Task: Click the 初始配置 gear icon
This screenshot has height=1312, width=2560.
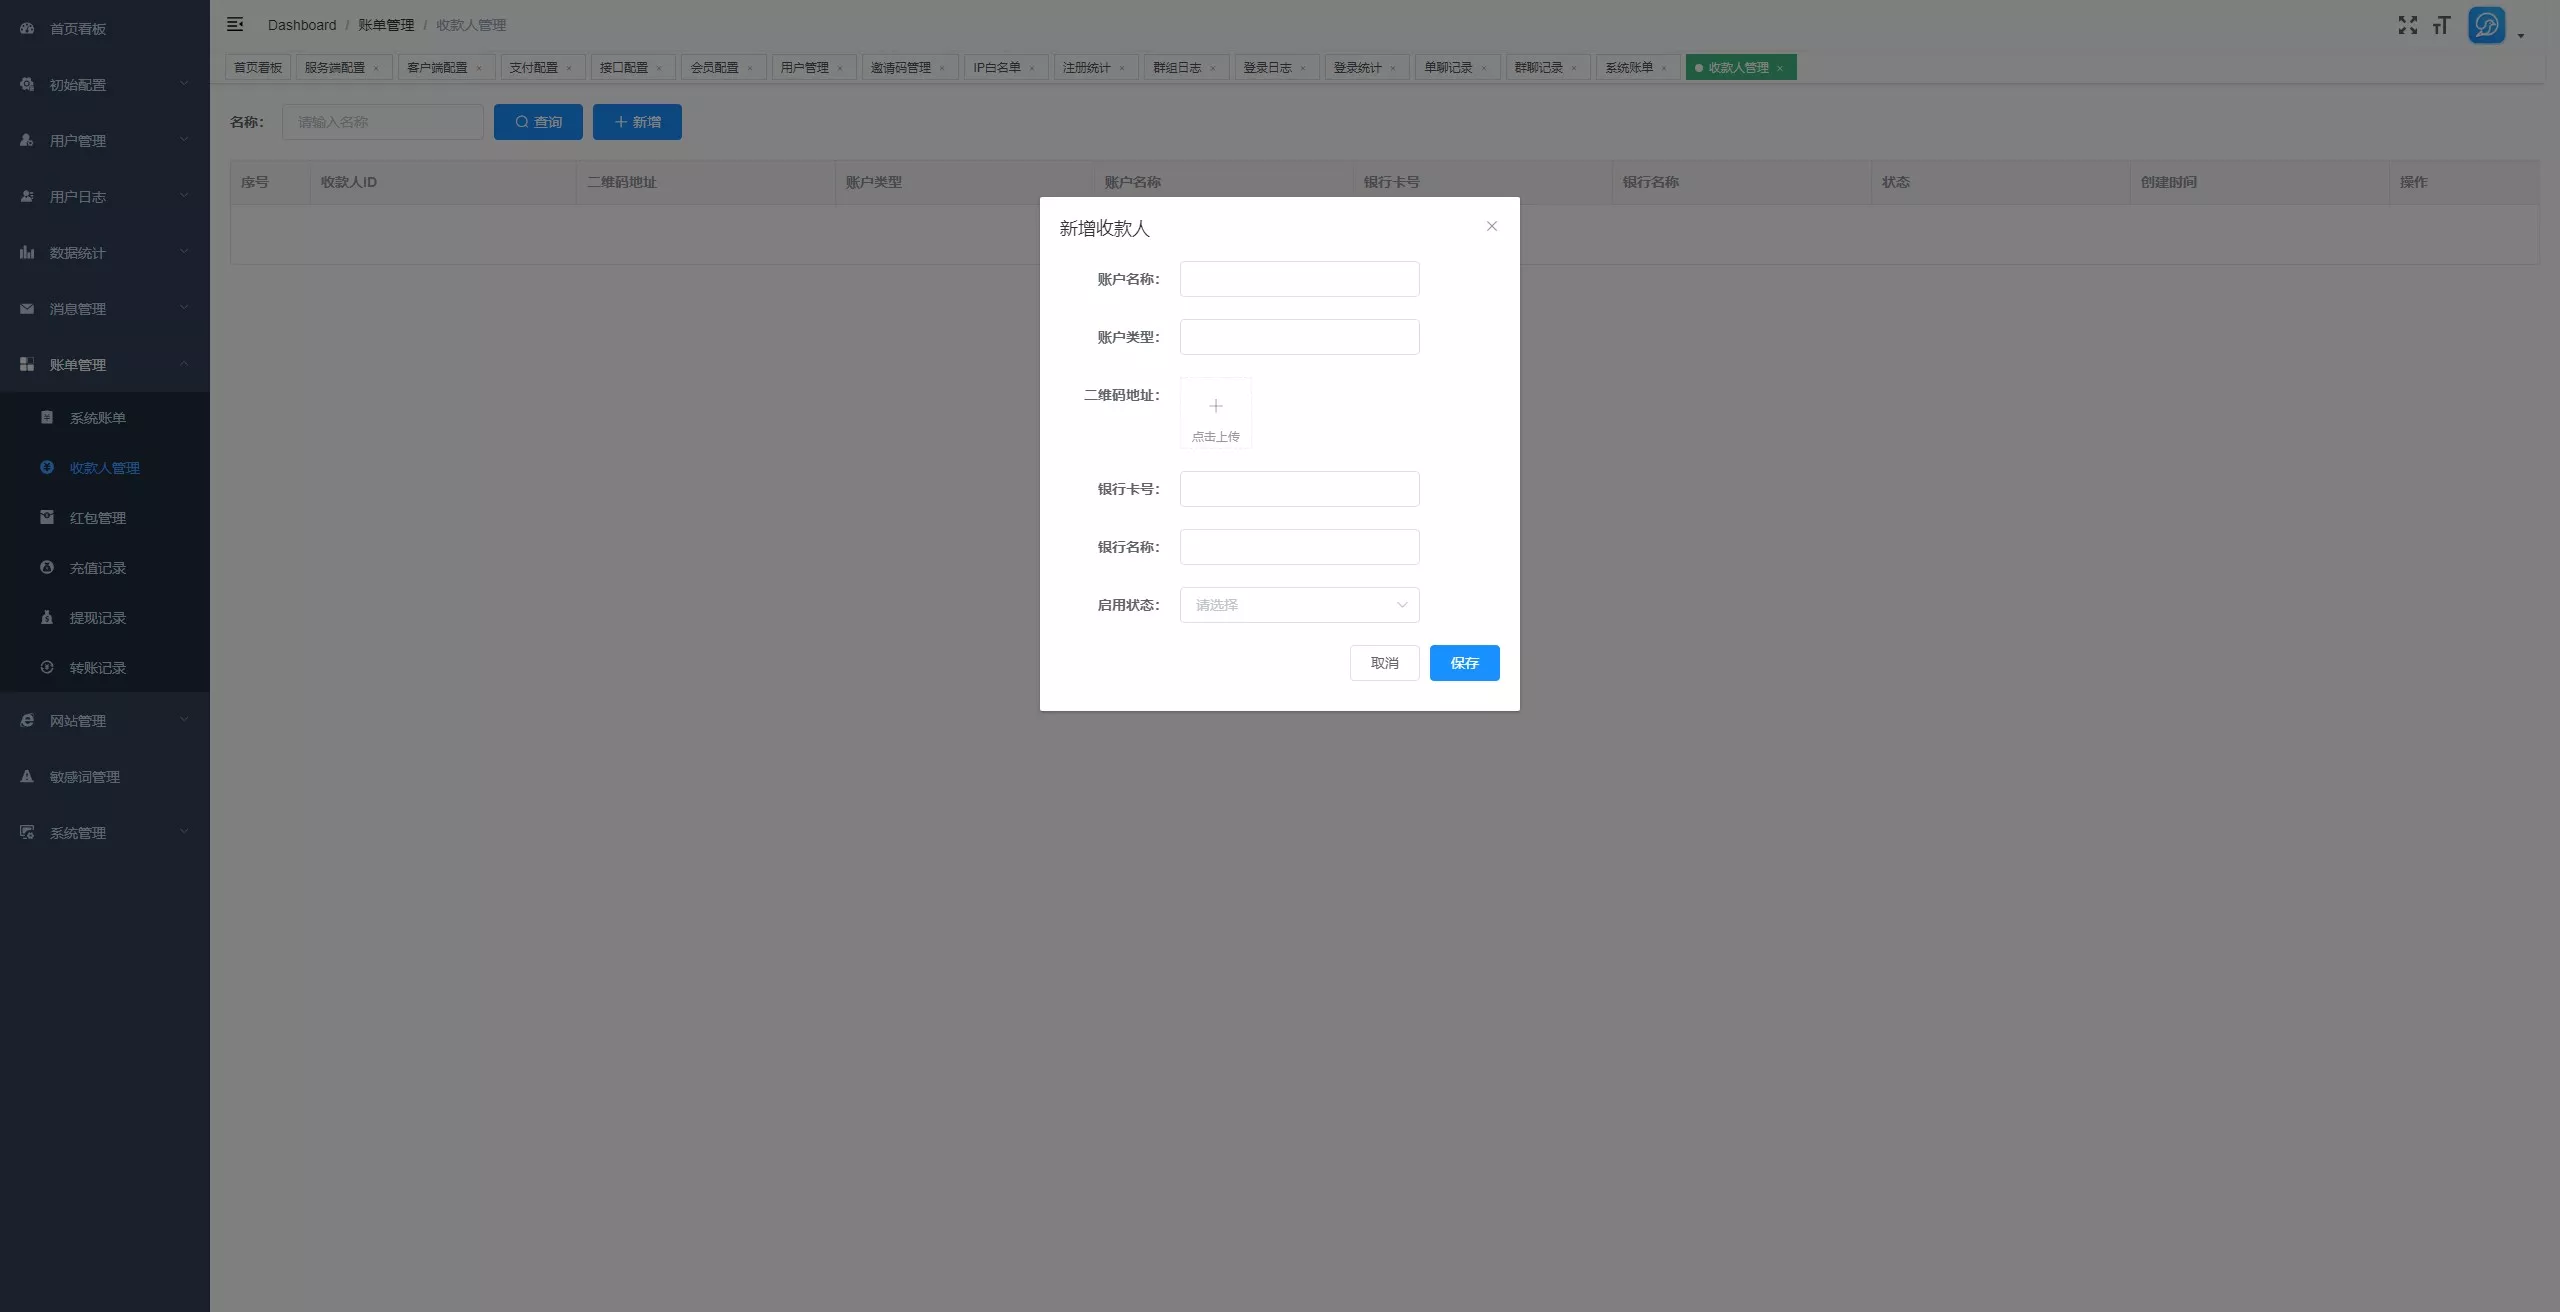Action: coord(27,84)
